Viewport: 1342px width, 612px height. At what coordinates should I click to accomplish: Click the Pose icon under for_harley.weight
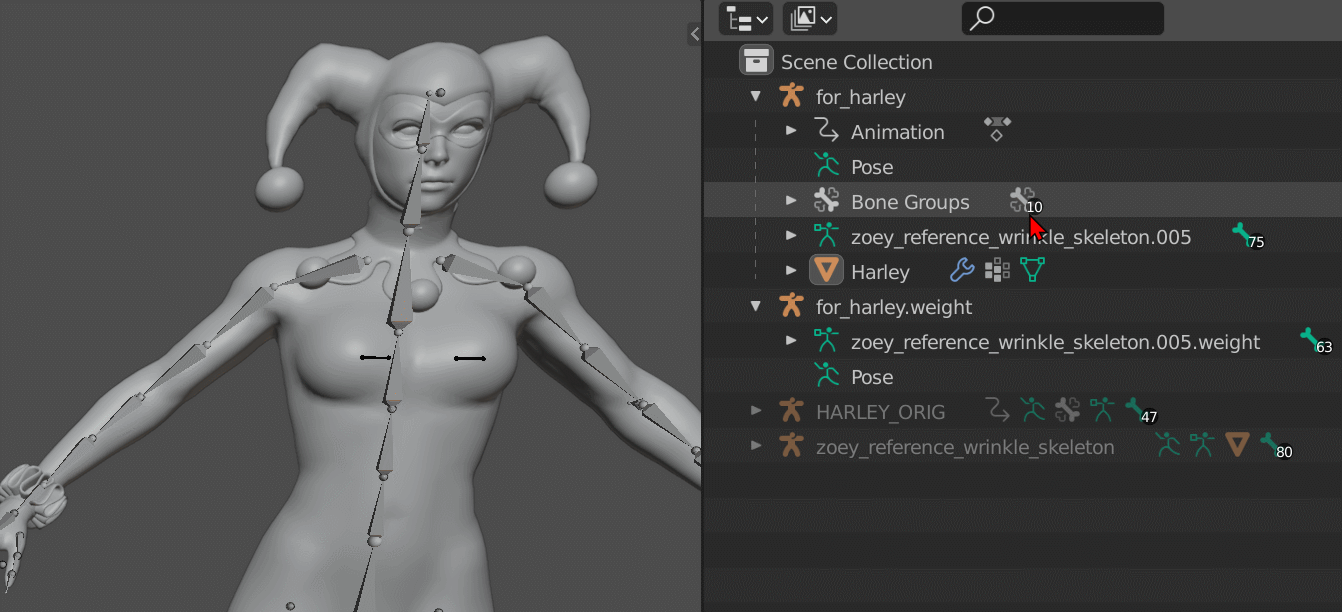click(825, 376)
